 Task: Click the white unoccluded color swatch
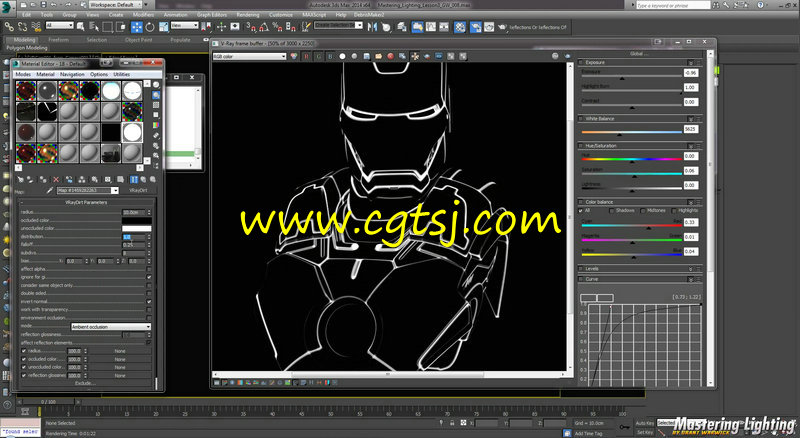click(136, 229)
